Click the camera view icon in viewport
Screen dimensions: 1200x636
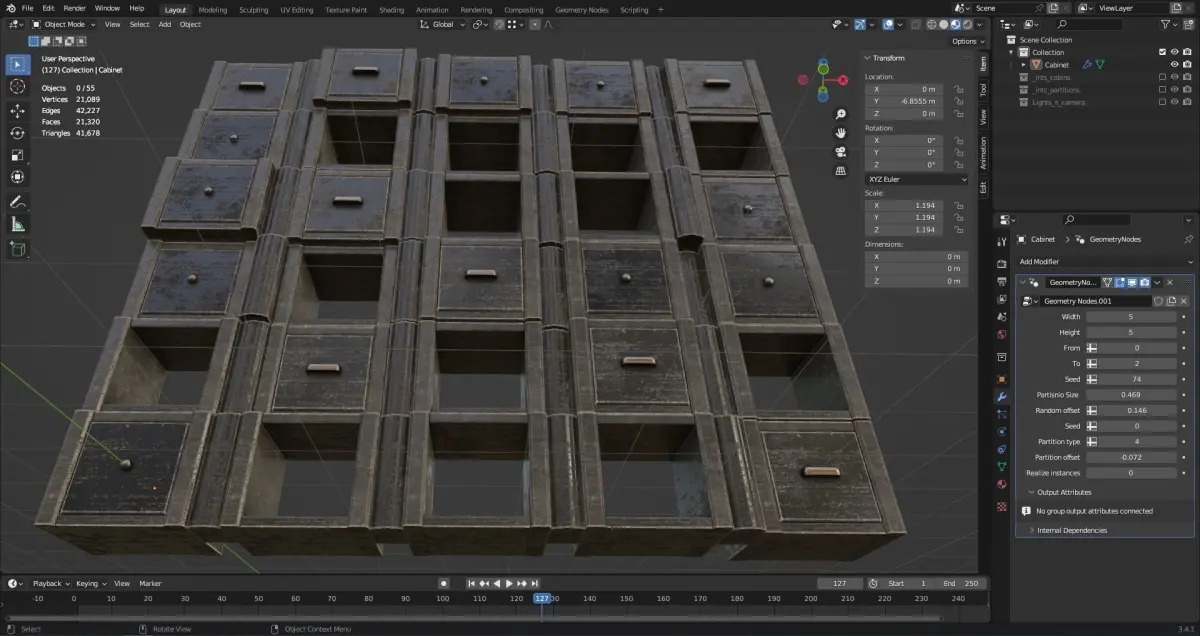[842, 152]
